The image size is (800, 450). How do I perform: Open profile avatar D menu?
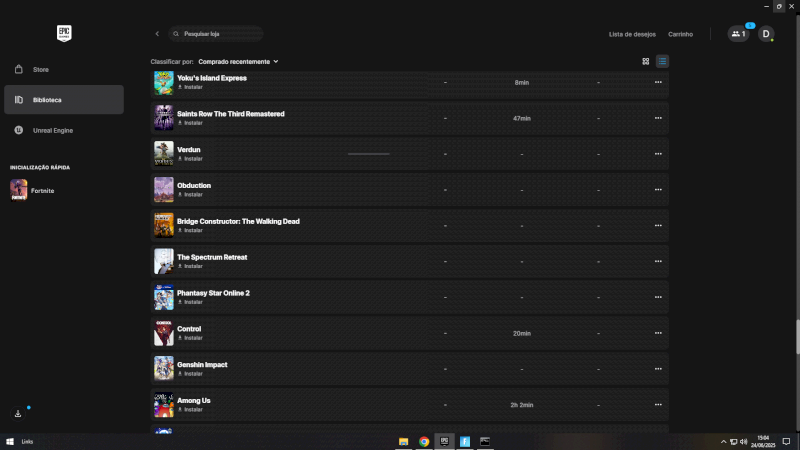coord(765,34)
